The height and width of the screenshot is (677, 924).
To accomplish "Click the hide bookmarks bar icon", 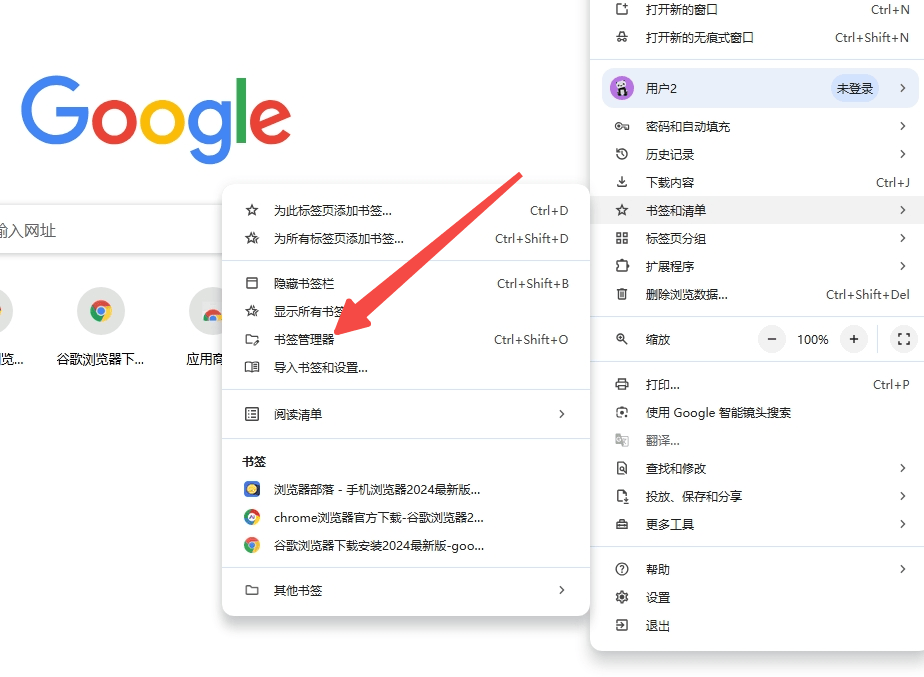I will click(x=252, y=283).
